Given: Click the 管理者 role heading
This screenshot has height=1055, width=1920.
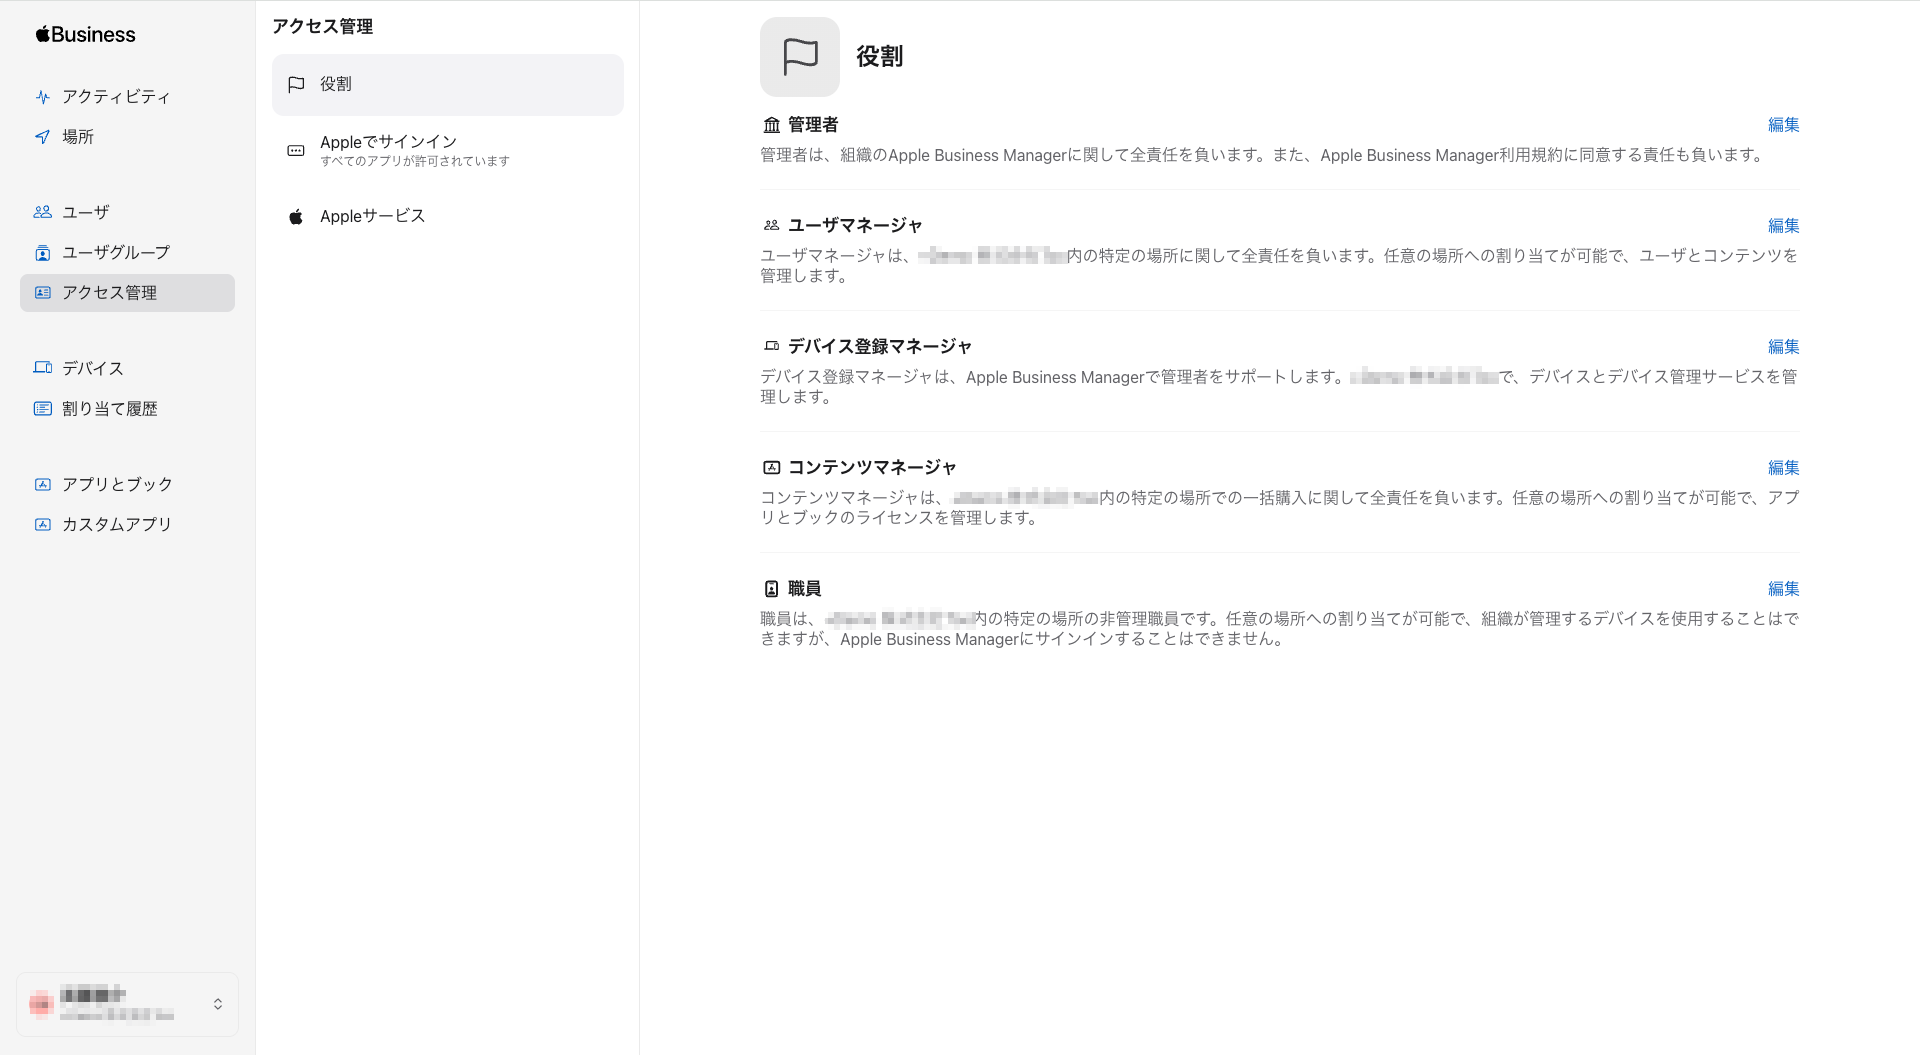Looking at the screenshot, I should tap(813, 125).
